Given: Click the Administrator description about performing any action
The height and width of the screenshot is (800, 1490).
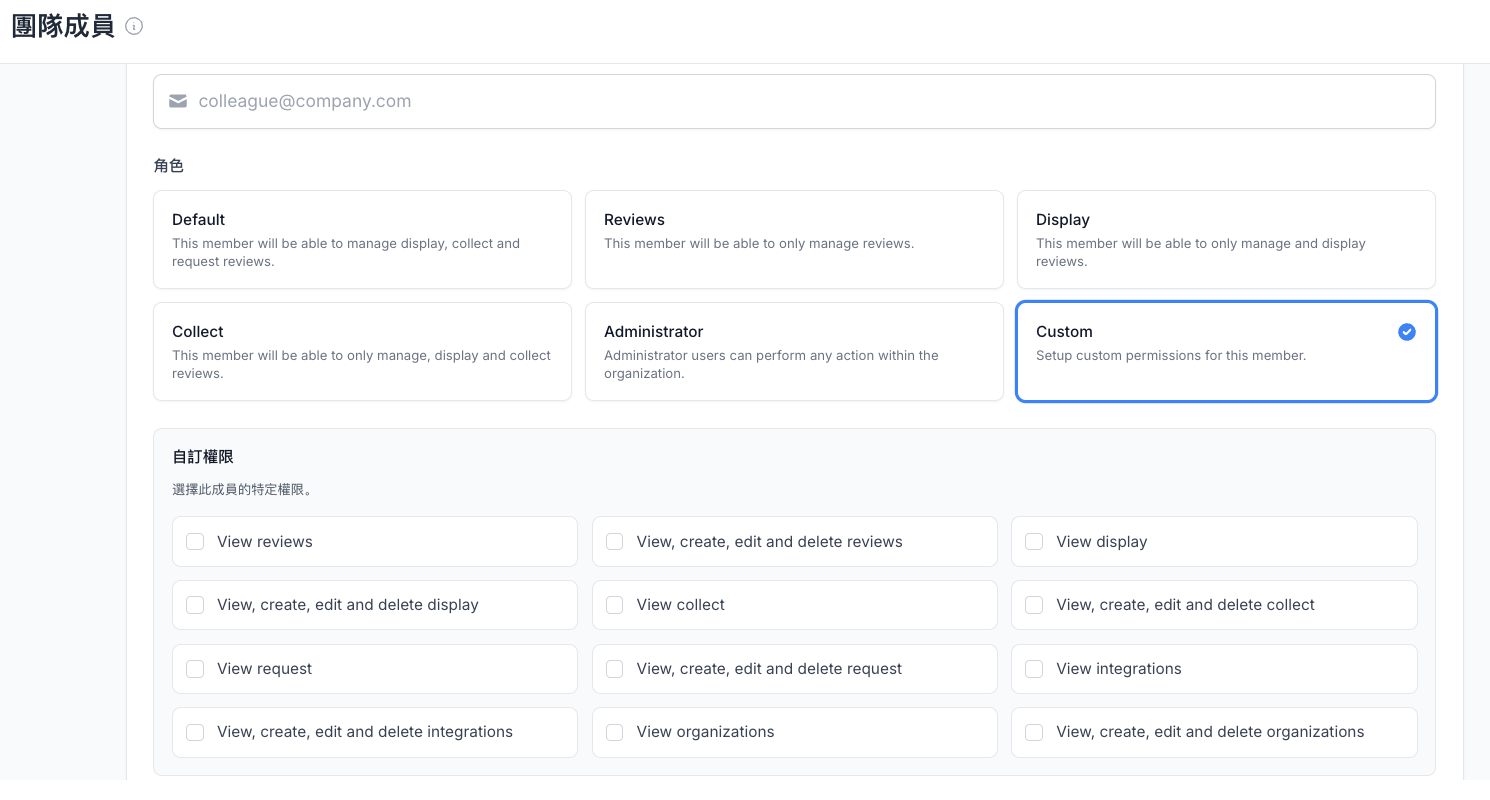Looking at the screenshot, I should click(x=771, y=364).
